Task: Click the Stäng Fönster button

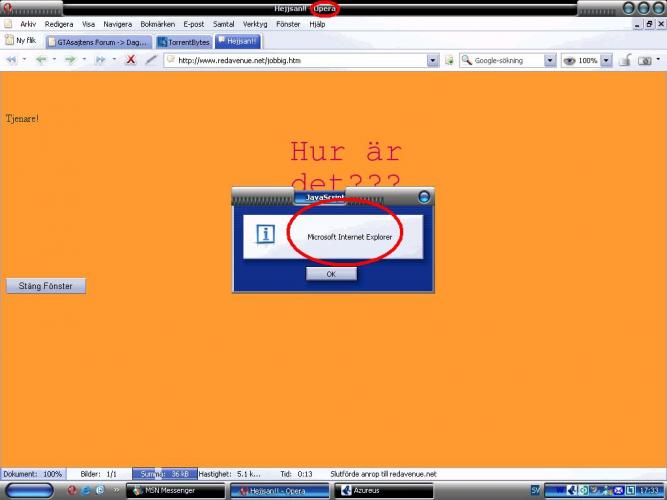Action: coord(46,286)
